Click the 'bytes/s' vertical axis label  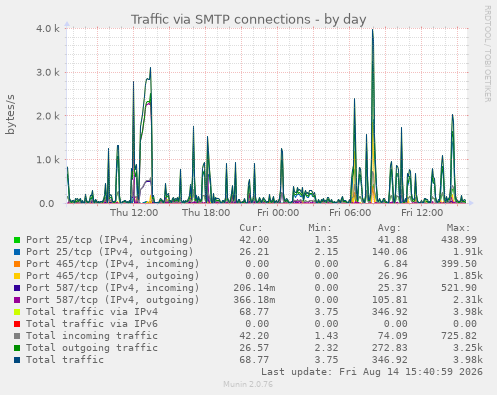[x=10, y=114]
